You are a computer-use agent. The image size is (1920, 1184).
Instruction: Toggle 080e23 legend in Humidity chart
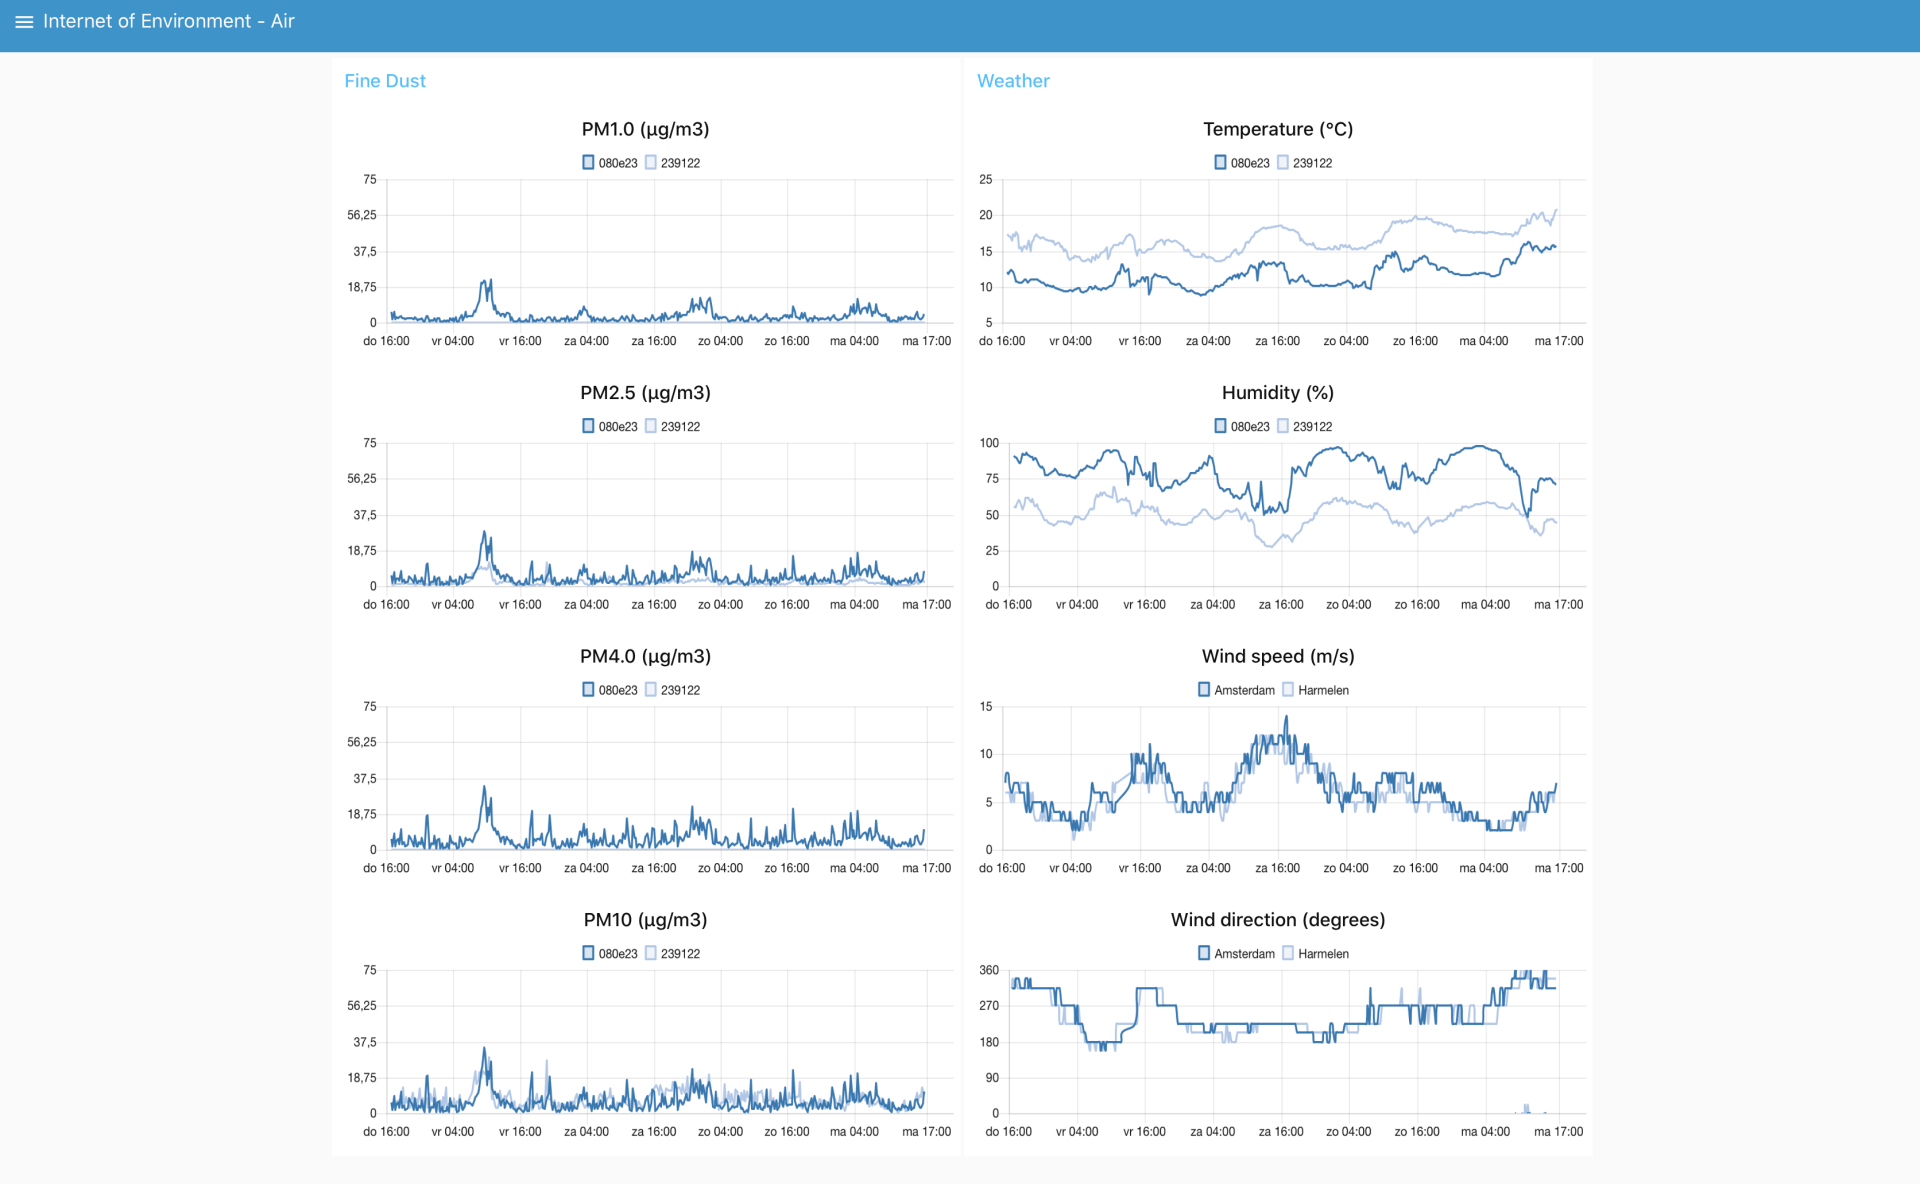(1241, 426)
